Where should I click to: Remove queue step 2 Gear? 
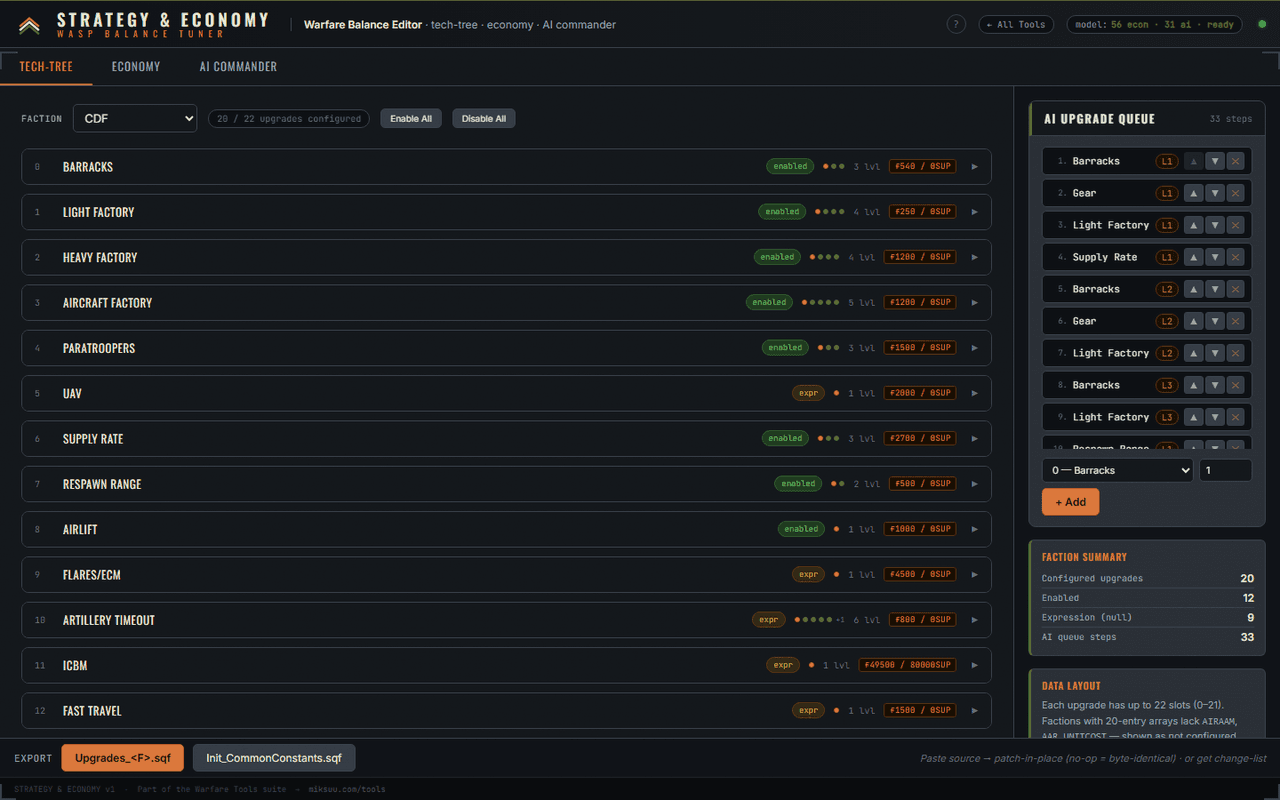1236,193
